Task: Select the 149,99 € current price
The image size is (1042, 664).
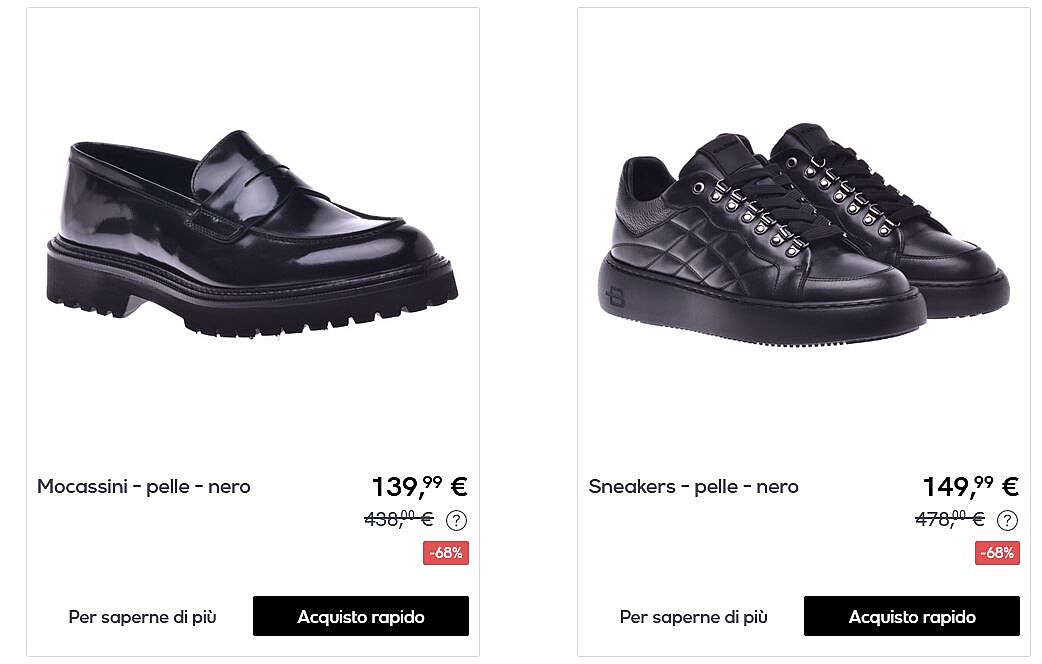Action: pos(970,487)
